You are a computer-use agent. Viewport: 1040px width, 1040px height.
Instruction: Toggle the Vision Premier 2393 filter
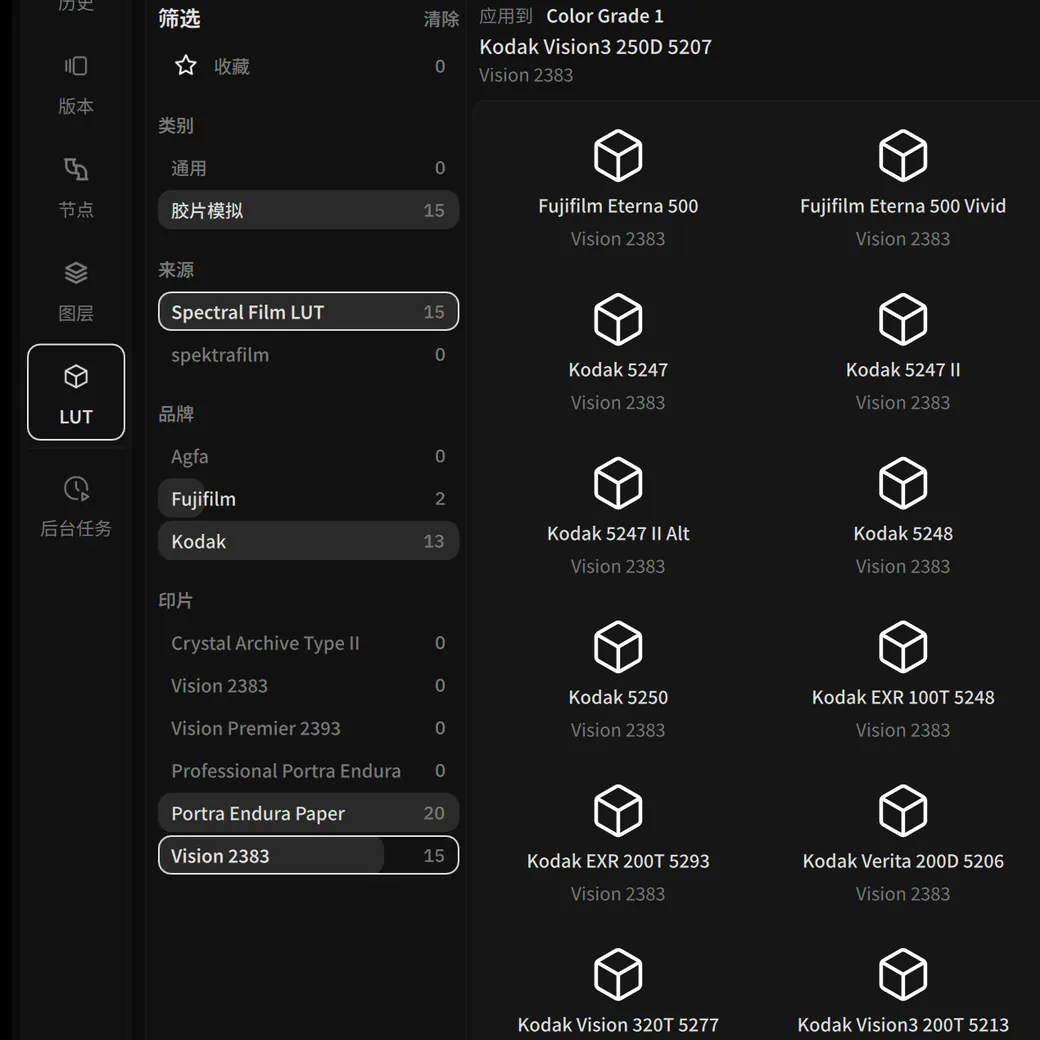(x=308, y=728)
